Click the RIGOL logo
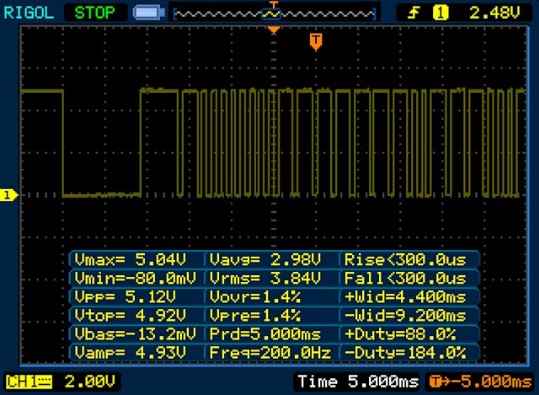This screenshot has height=395, width=539. point(29,13)
